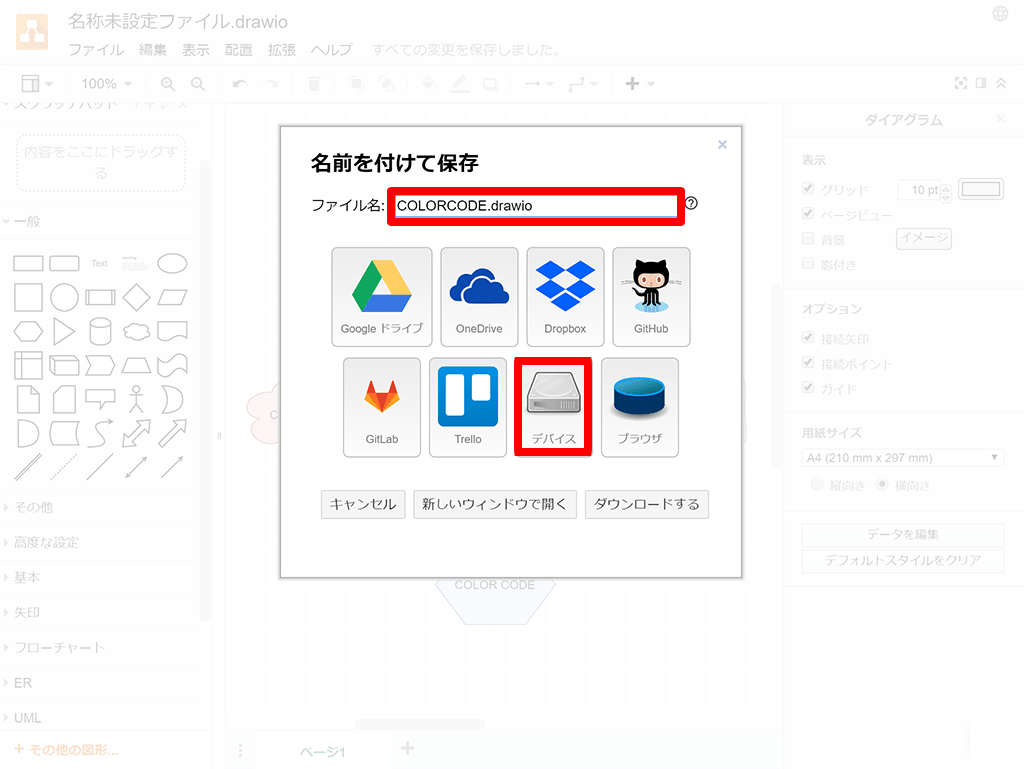Click the draw.io logo icon
Screen dimensions: 1024x769
[x=32, y=31]
